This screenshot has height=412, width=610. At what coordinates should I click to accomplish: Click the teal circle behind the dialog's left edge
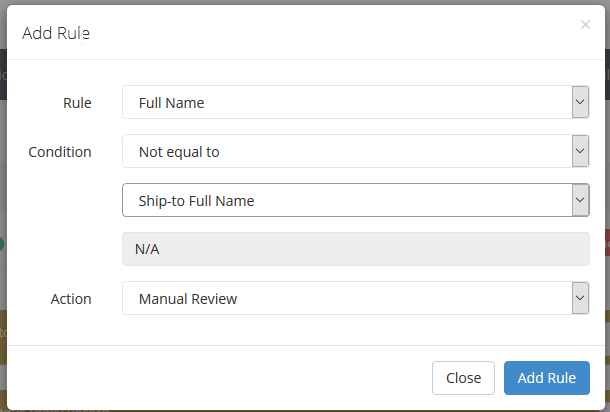[2, 244]
